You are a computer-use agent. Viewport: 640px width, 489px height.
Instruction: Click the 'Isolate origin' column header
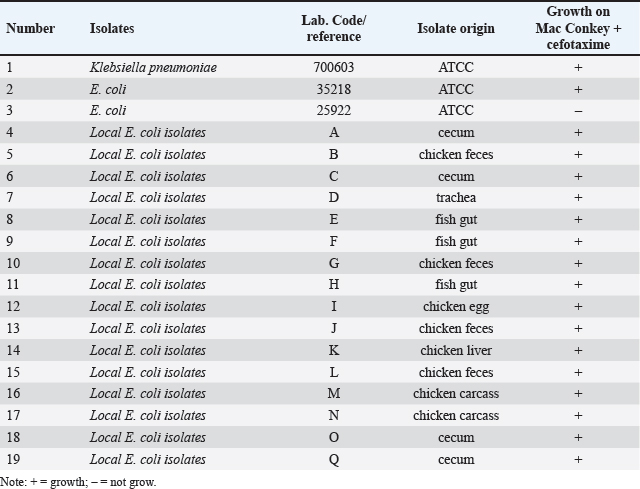pos(456,29)
